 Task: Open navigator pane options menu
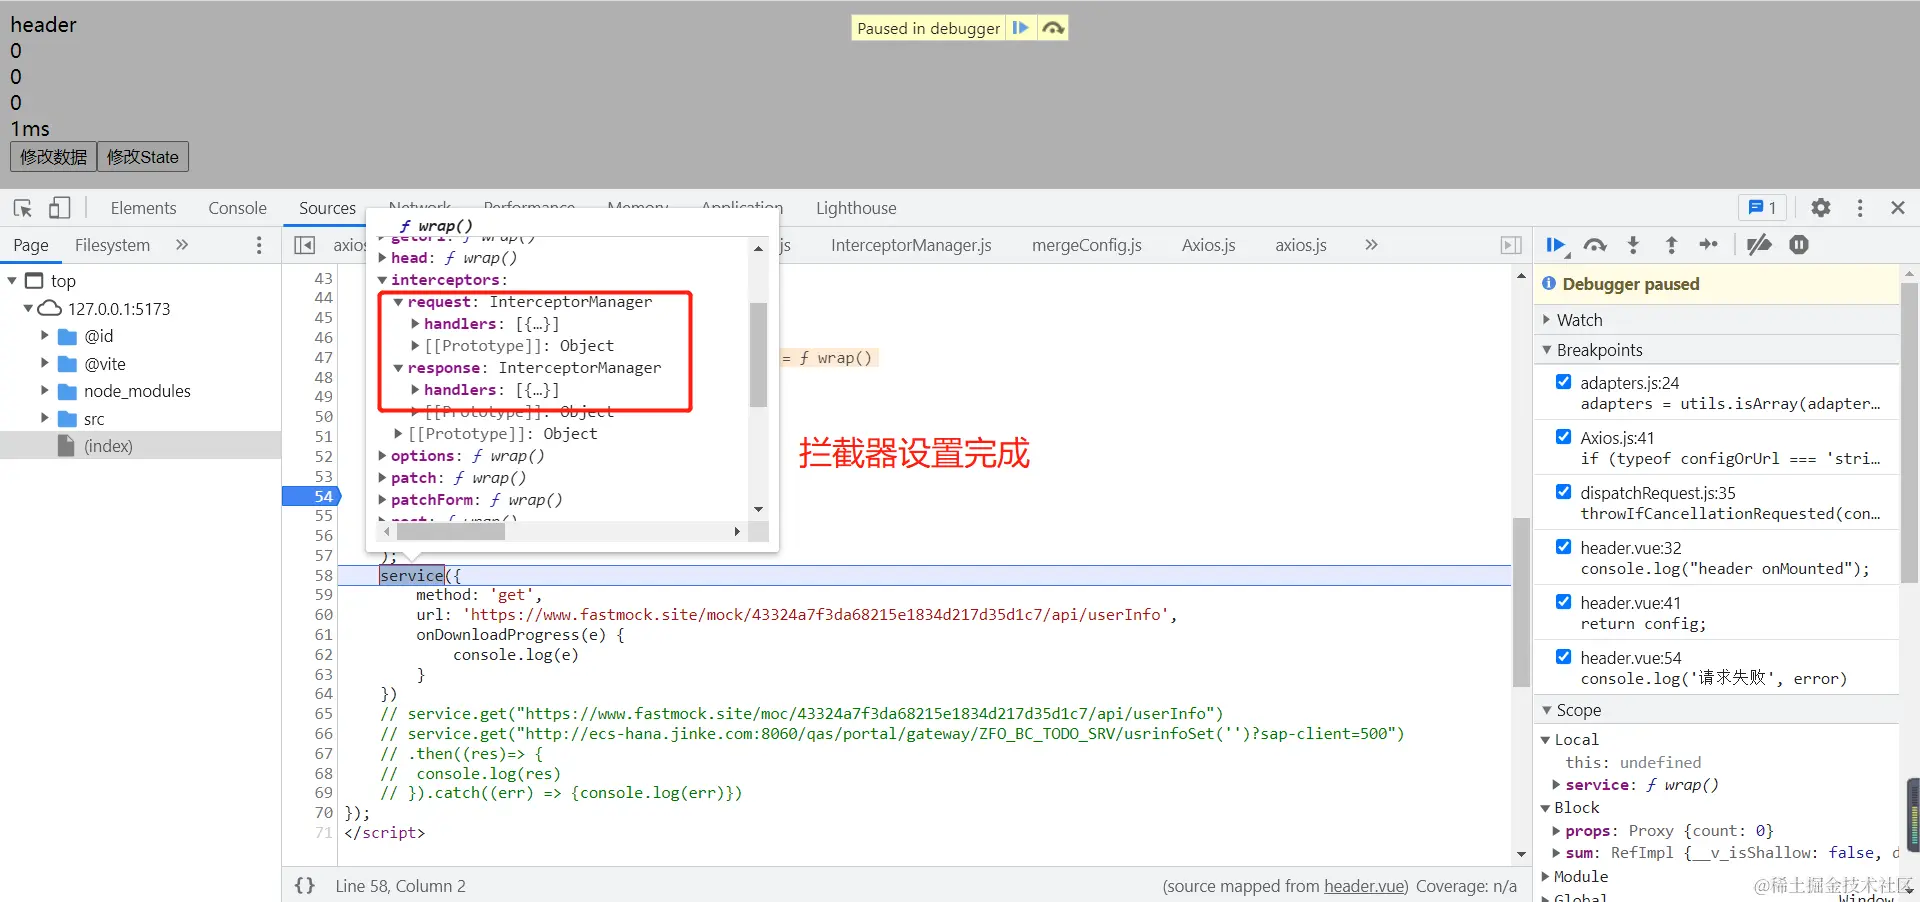pyautogui.click(x=259, y=245)
